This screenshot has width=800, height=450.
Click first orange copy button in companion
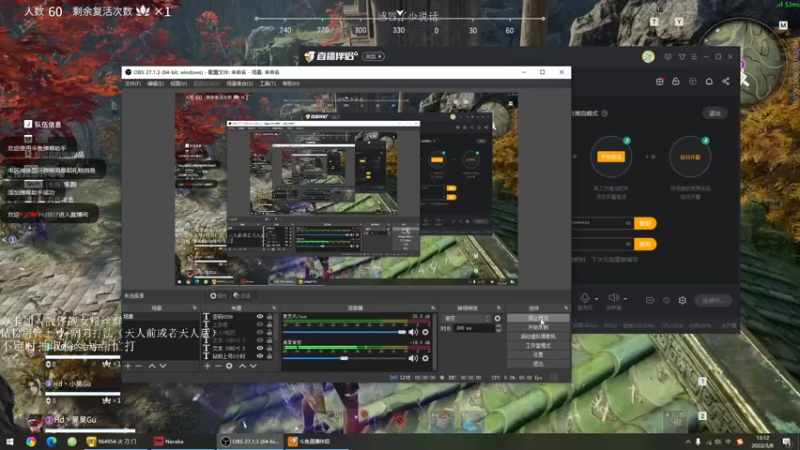[x=645, y=223]
